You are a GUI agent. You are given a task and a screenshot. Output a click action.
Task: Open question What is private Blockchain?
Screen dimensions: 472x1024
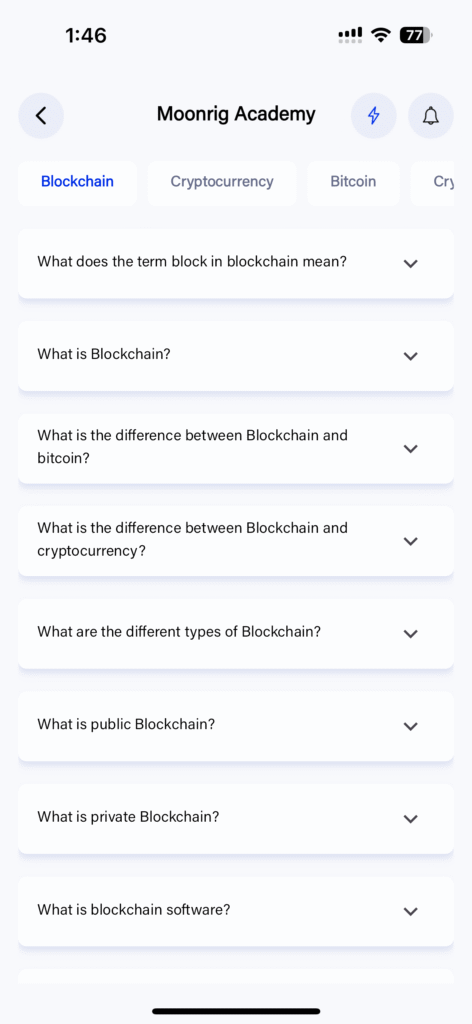(236, 818)
